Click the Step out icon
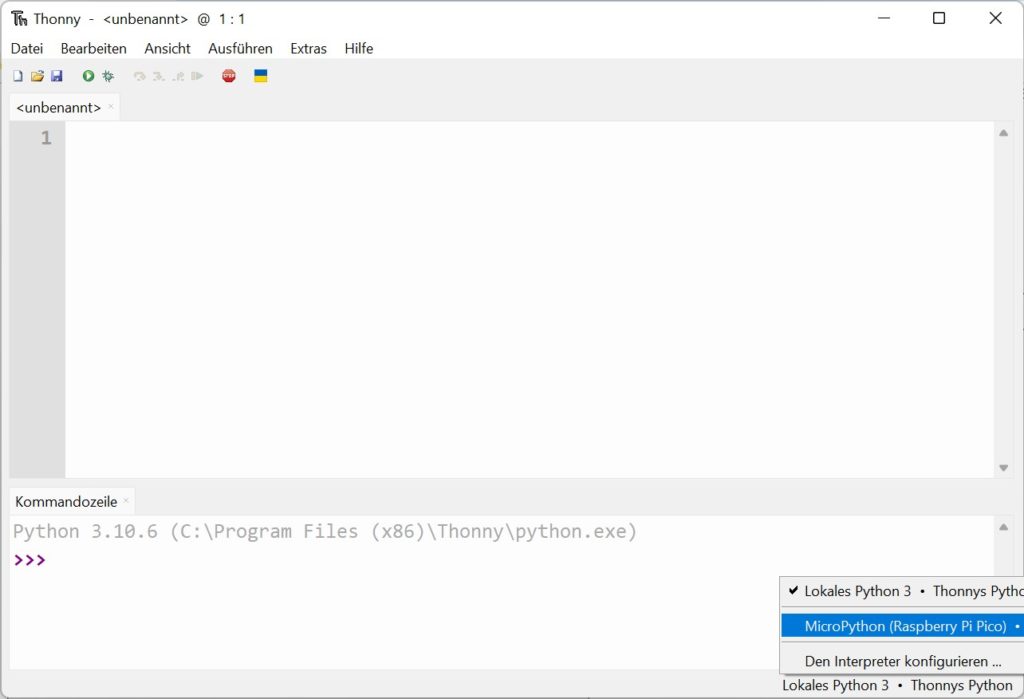 (x=178, y=76)
